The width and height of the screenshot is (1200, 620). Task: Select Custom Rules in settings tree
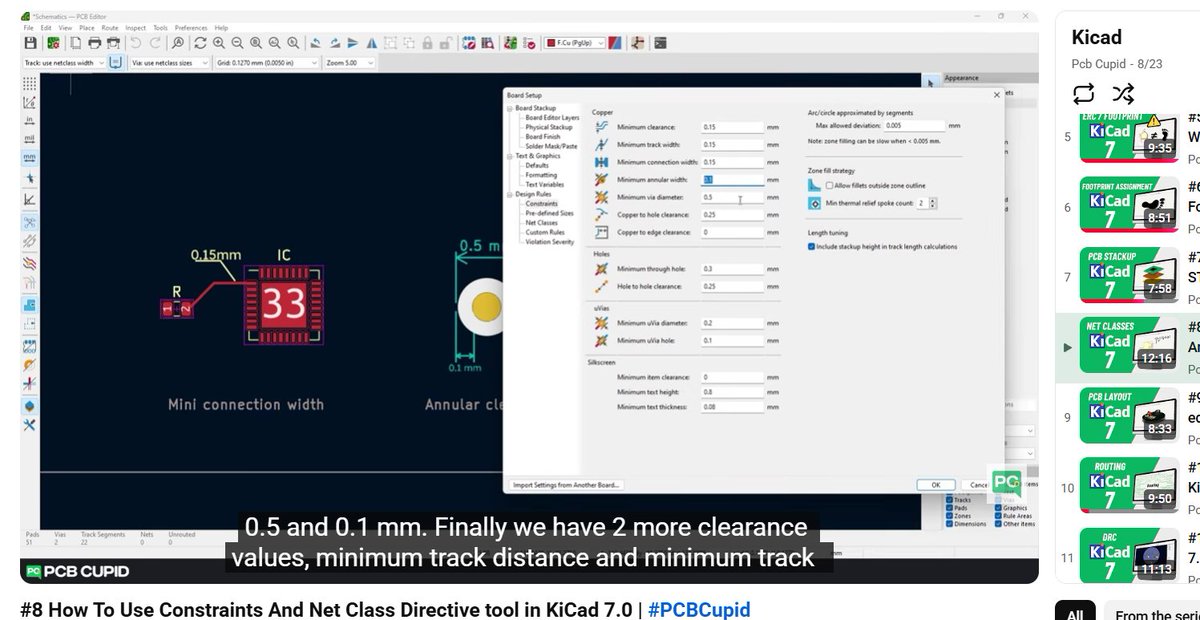(545, 232)
